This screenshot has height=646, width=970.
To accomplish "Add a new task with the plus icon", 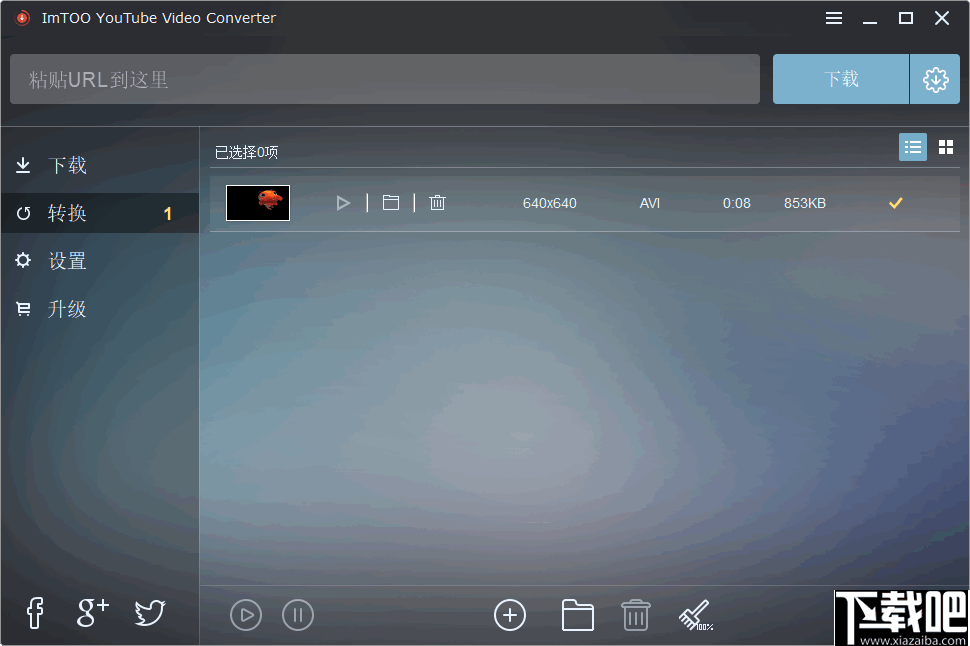I will [x=510, y=614].
